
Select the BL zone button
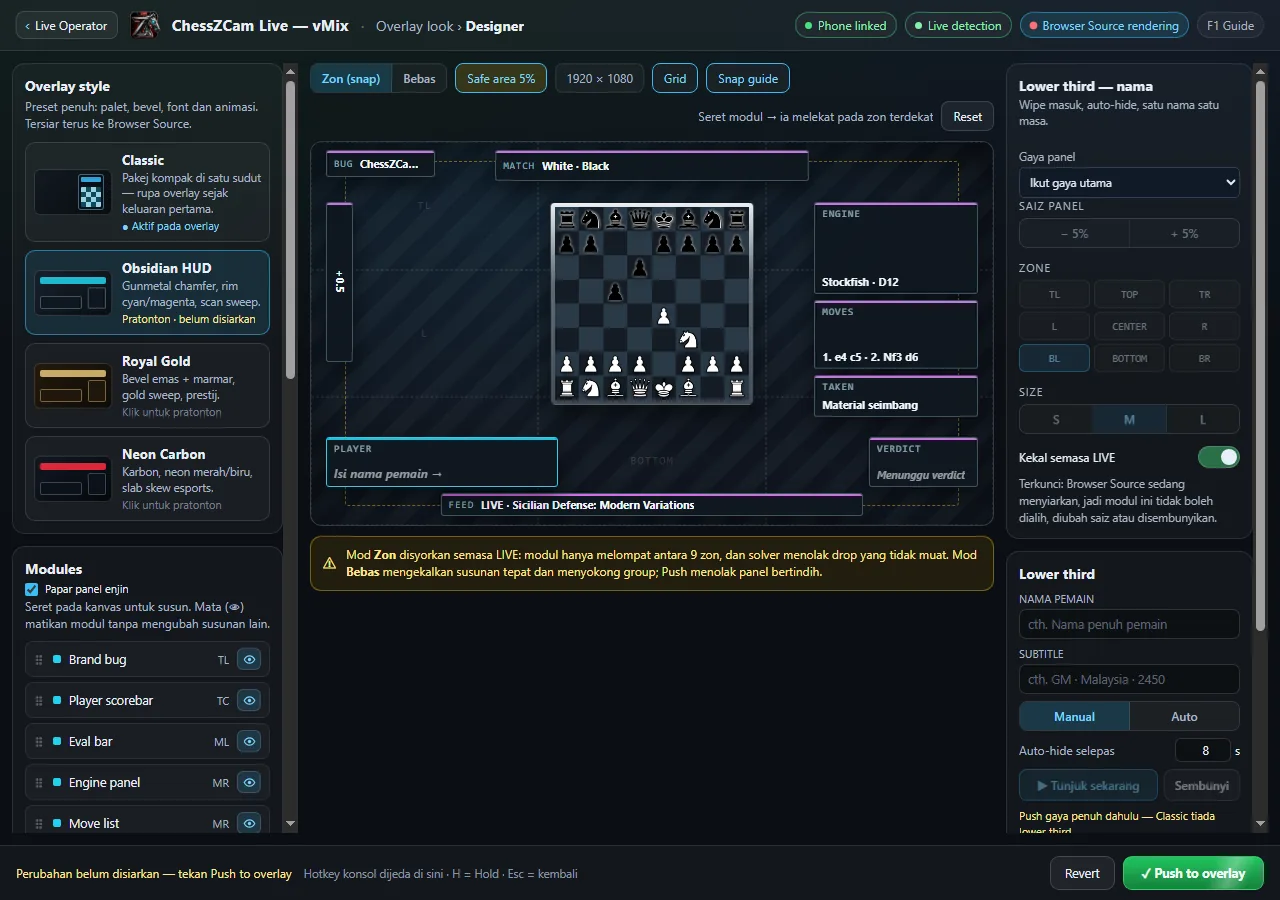coord(1054,358)
